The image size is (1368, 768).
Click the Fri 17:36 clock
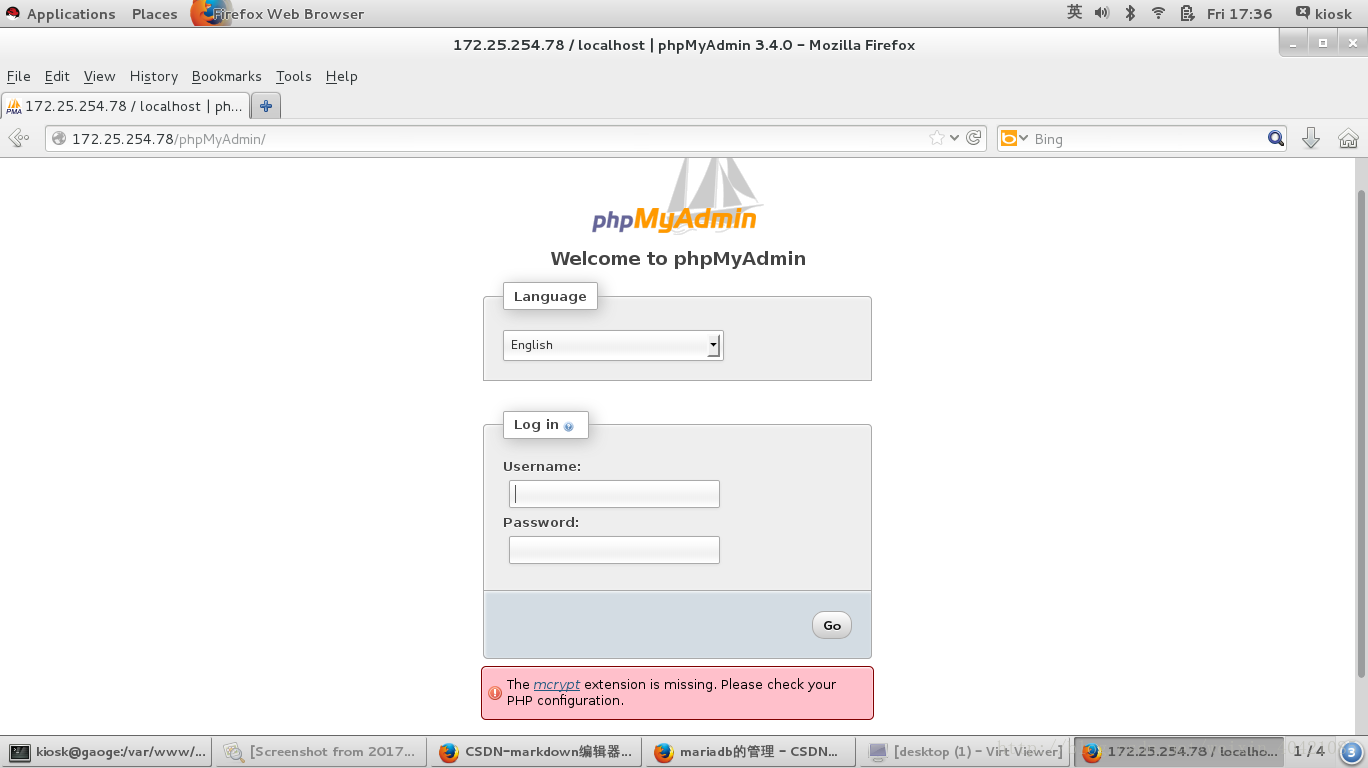(1239, 14)
